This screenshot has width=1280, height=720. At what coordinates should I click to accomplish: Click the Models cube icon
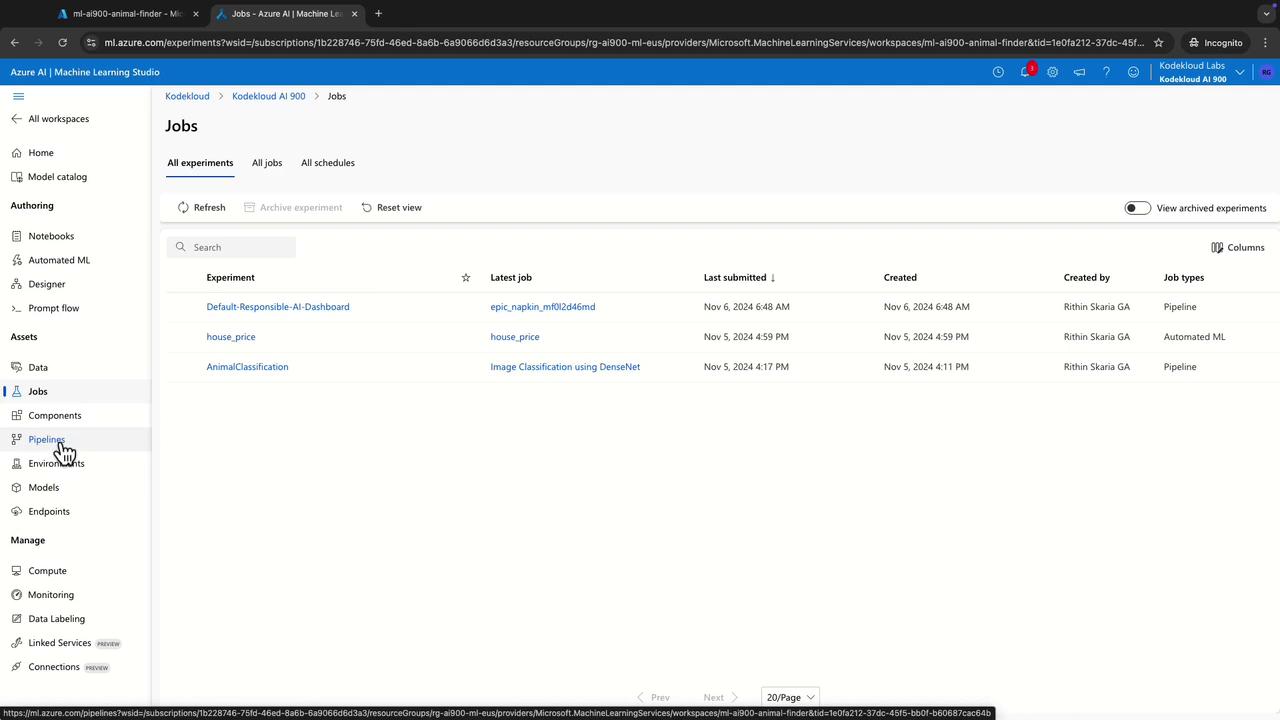(17, 487)
